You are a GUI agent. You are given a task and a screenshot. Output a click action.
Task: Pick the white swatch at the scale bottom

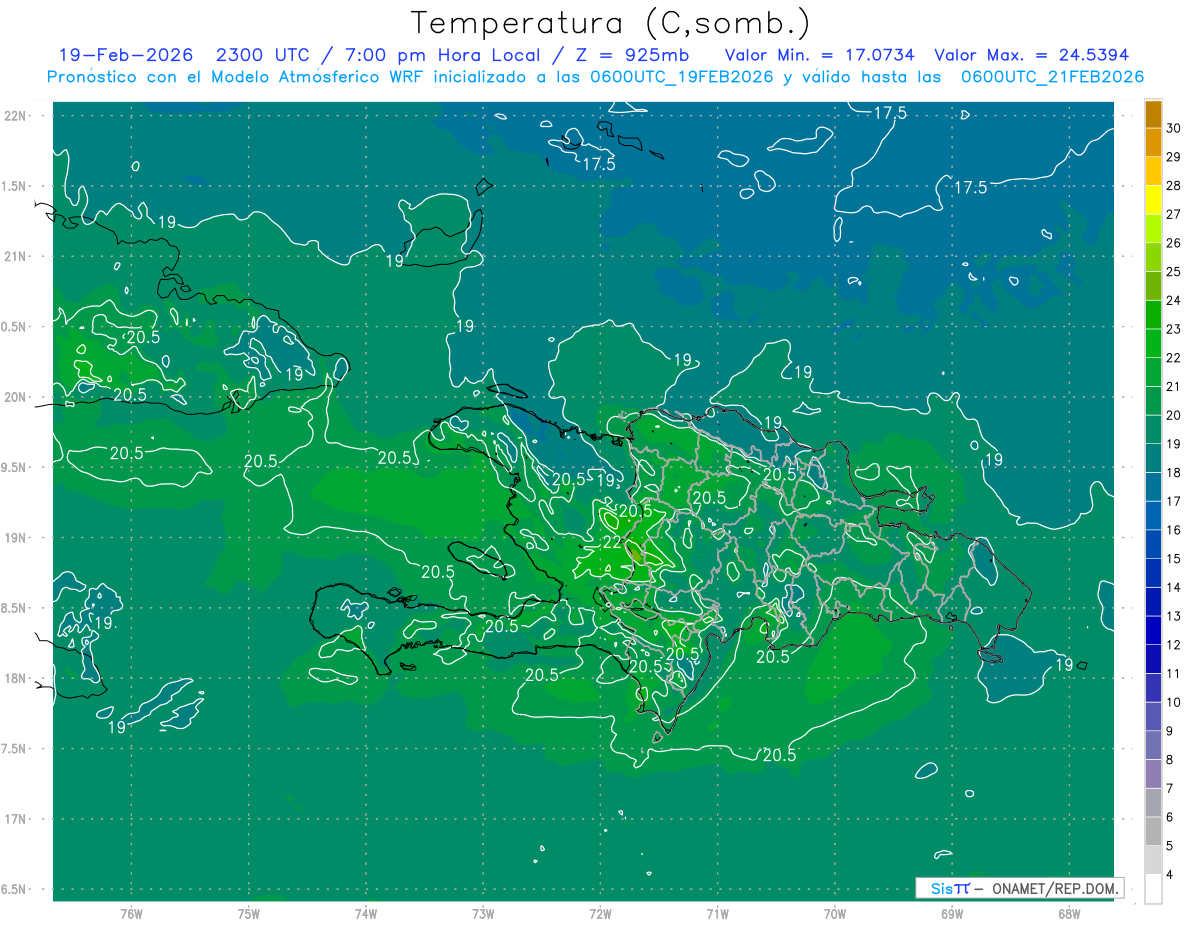coord(1153,889)
